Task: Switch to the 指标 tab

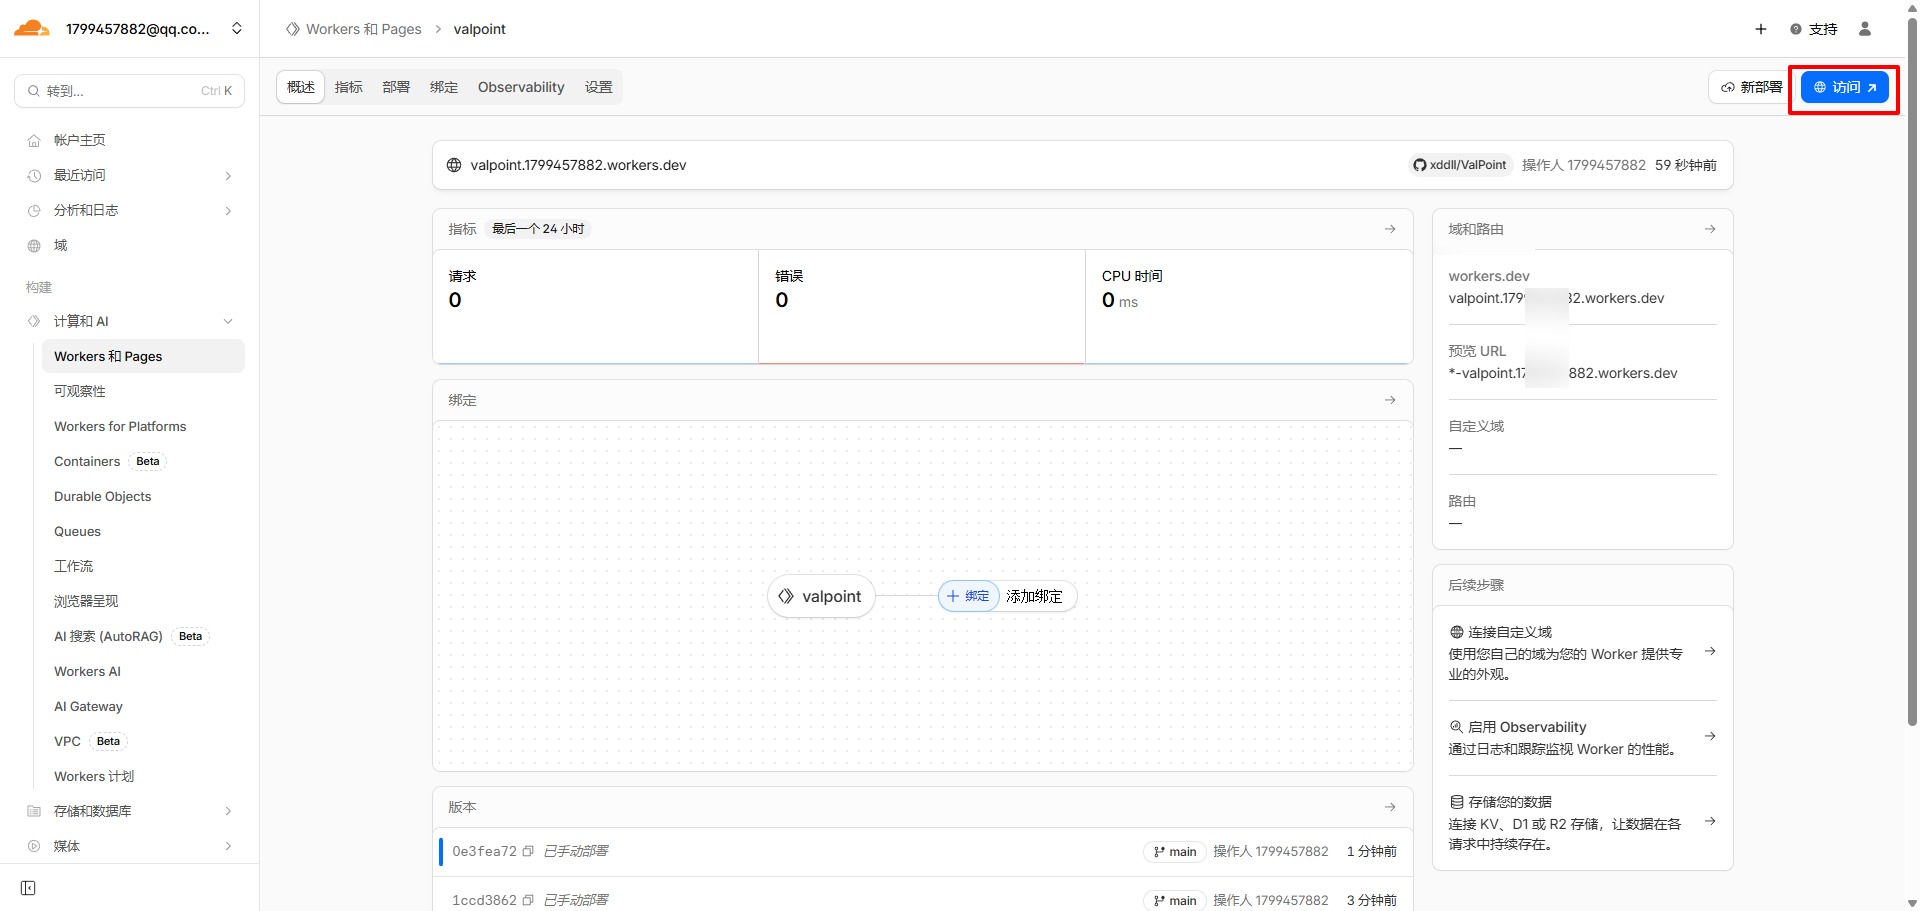Action: coord(349,87)
